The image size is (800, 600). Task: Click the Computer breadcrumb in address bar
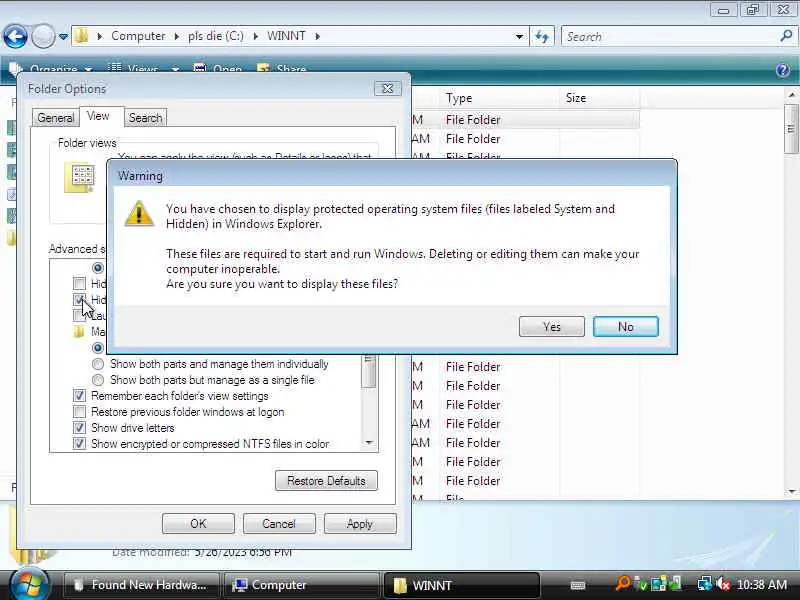click(x=138, y=36)
